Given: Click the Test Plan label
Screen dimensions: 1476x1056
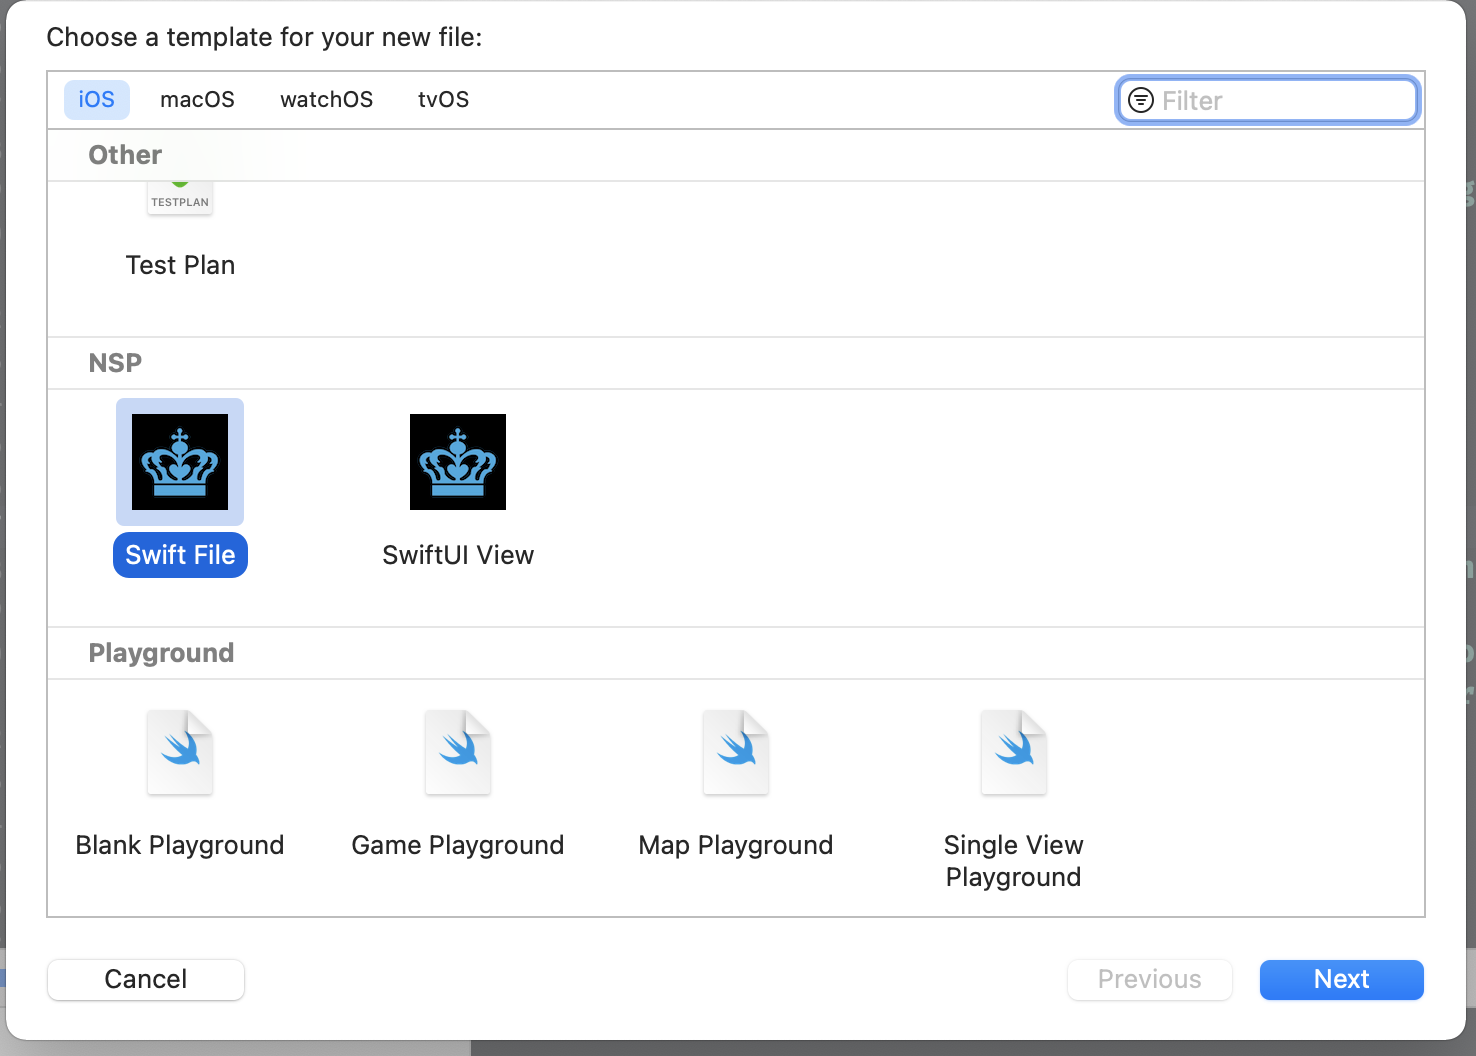Looking at the screenshot, I should (x=180, y=265).
